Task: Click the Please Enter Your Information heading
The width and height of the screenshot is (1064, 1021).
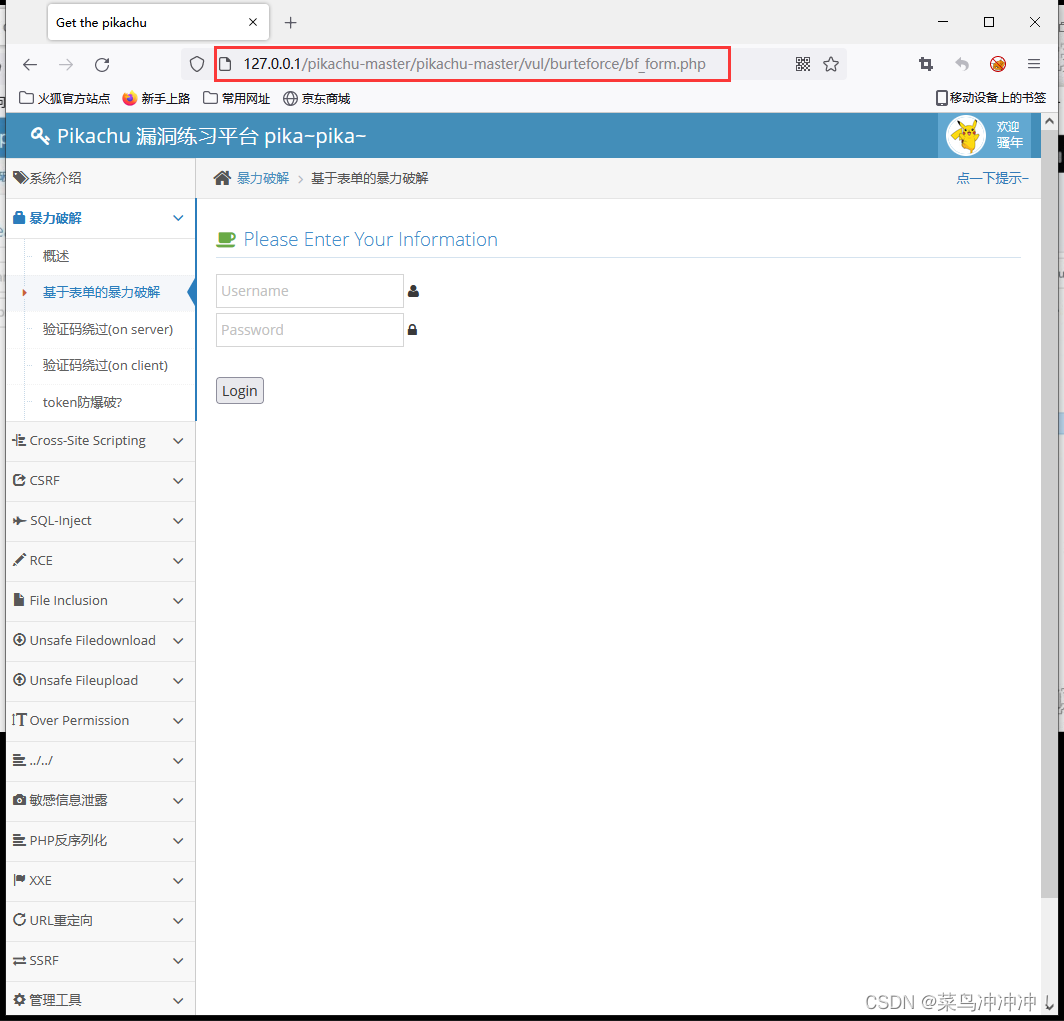Action: (x=370, y=239)
